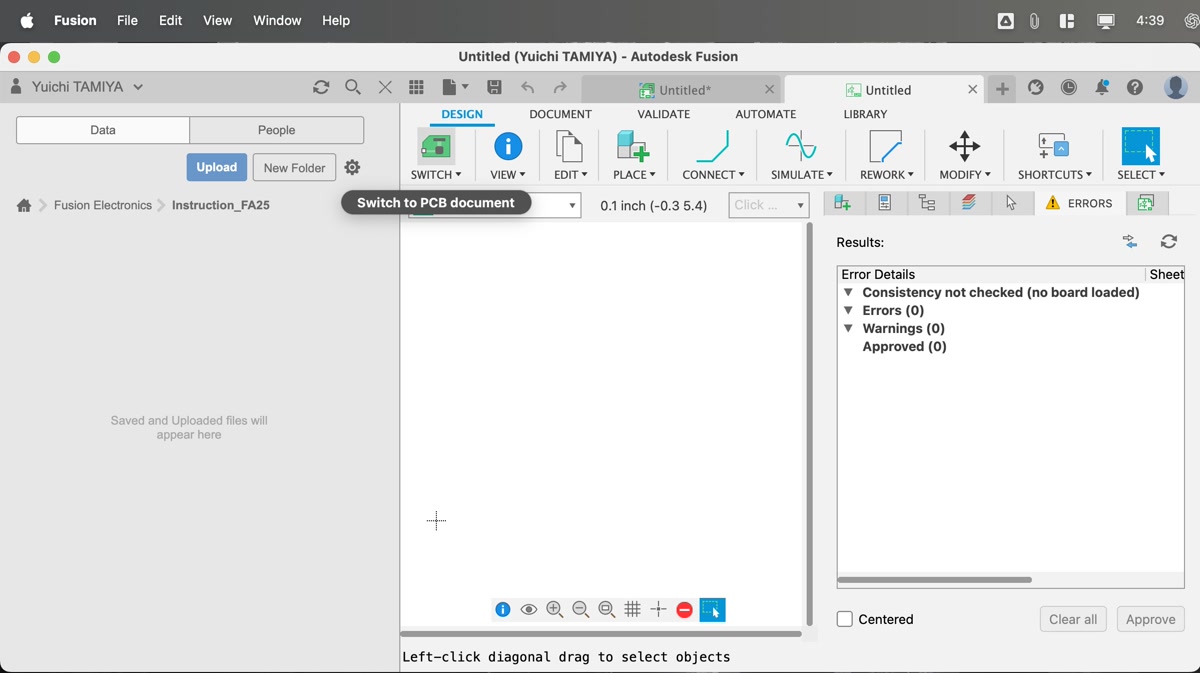
Task: Select the Modify move arrows icon
Action: tap(965, 147)
